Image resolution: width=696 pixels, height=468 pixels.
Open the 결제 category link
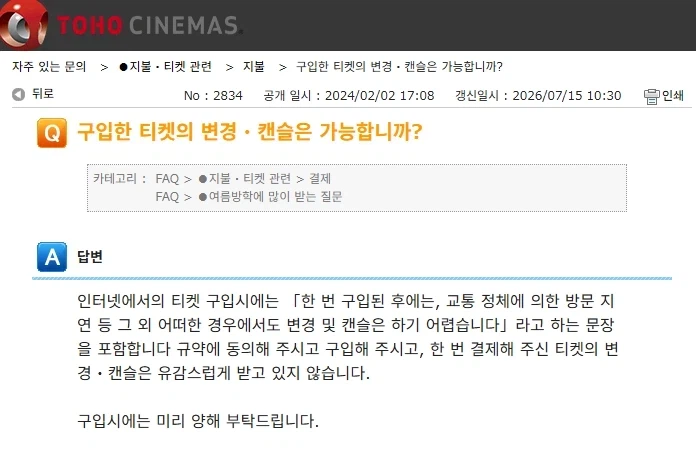point(320,178)
